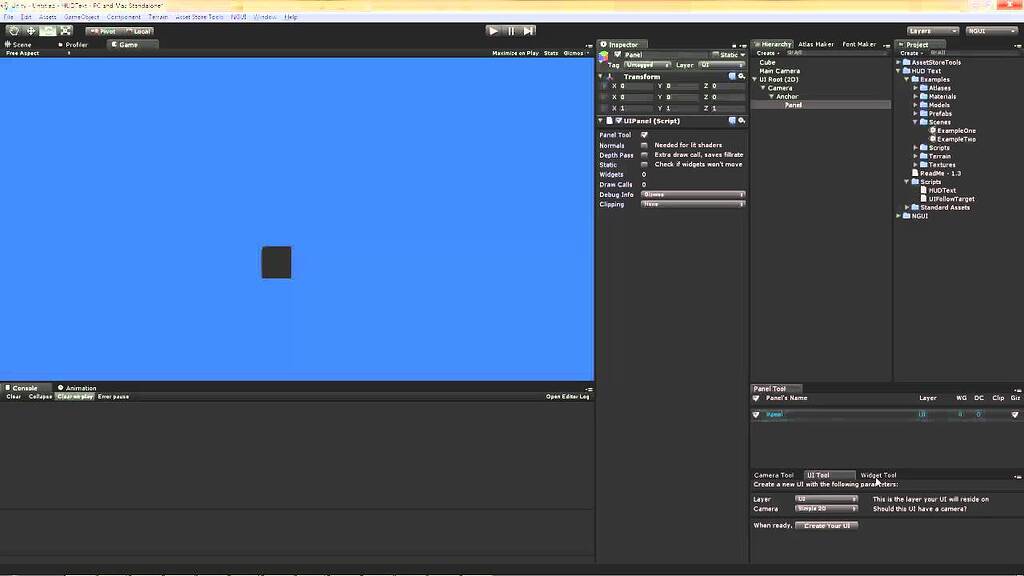Select Cube in the Hierarchy
This screenshot has width=1024, height=576.
(x=766, y=62)
